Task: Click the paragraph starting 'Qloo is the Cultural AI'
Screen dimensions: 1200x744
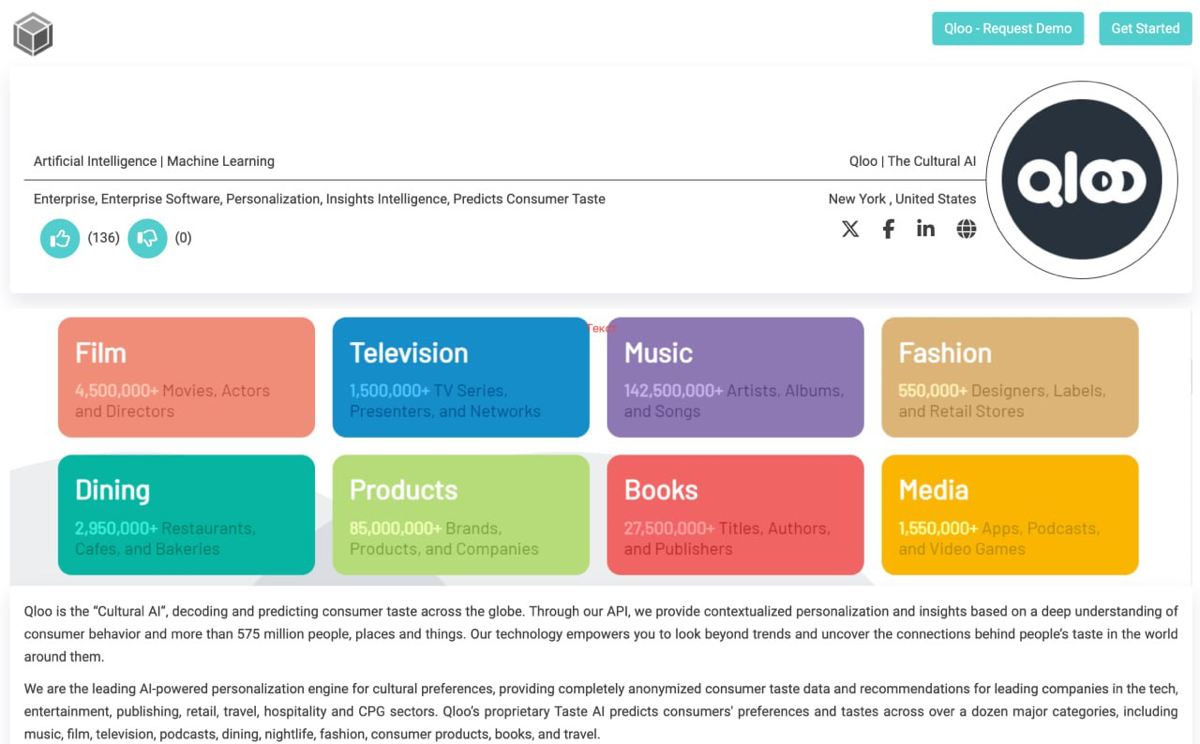Action: (601, 634)
